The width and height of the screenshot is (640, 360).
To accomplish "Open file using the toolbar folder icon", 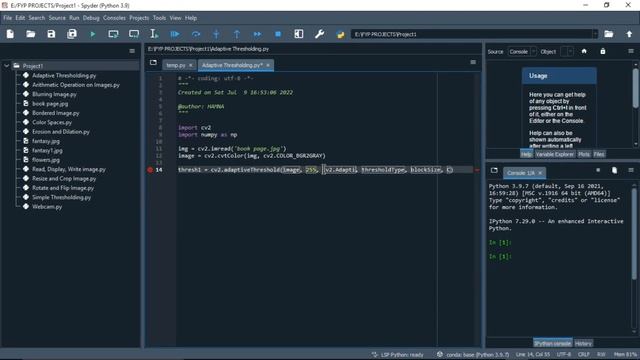I will click(x=31, y=34).
